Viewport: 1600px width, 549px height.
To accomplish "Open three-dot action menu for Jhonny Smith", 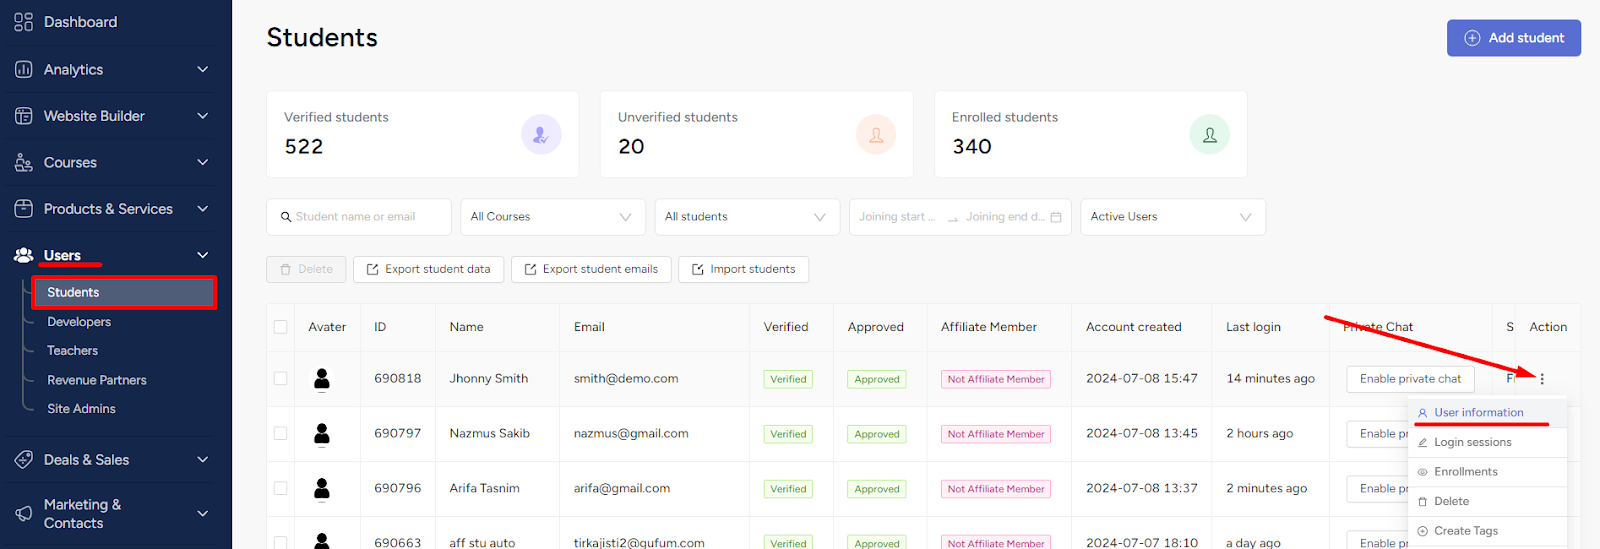I will (1542, 379).
